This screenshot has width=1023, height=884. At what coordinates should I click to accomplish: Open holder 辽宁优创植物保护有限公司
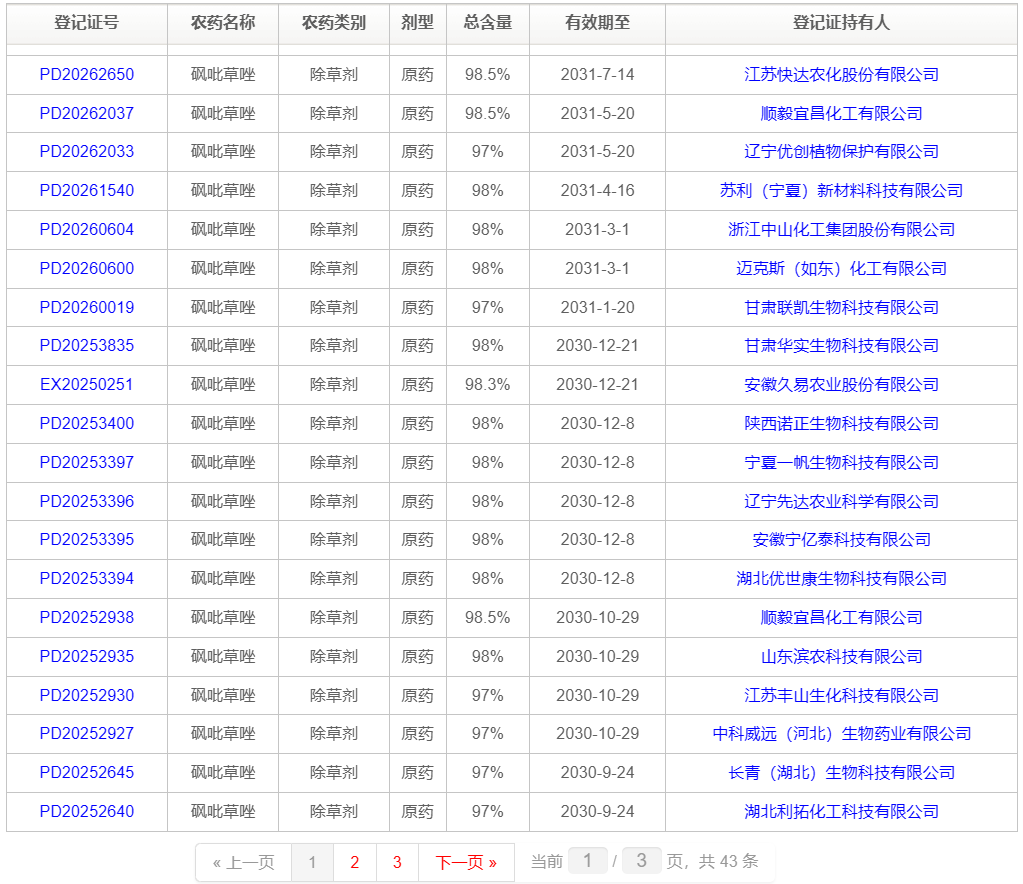point(842,151)
